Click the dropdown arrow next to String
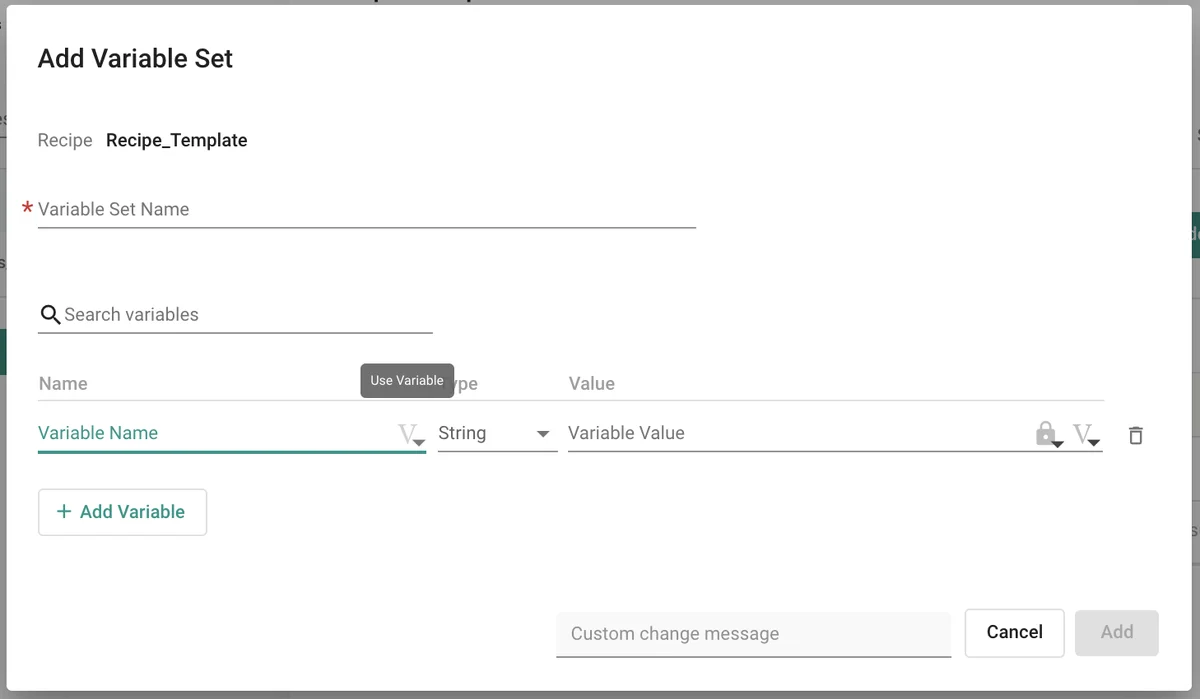 coord(543,434)
